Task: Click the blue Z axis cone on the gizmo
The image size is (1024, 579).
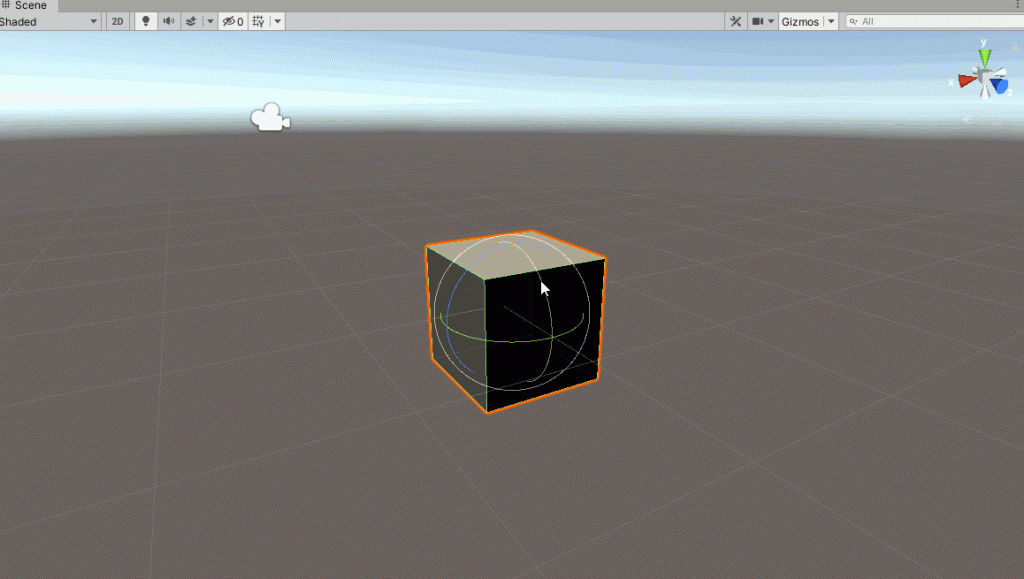Action: [x=1000, y=85]
